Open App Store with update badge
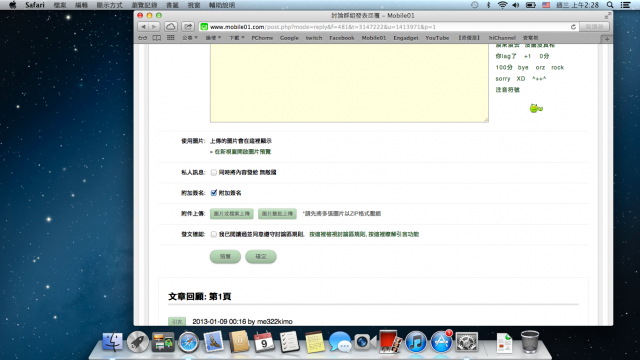The height and width of the screenshot is (360, 640). (441, 342)
